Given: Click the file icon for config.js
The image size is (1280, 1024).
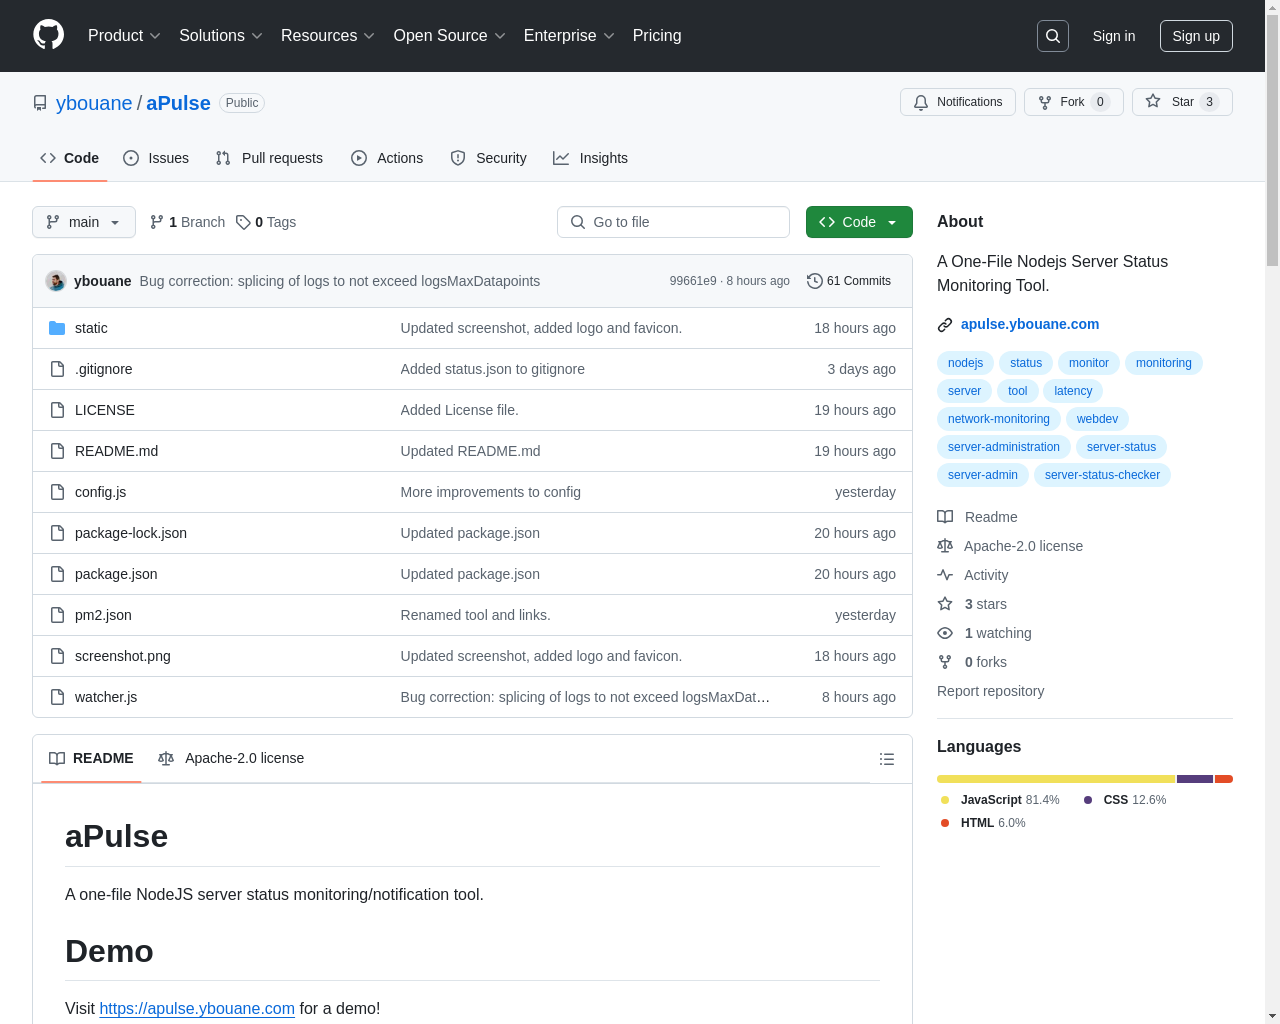Looking at the screenshot, I should (x=57, y=492).
